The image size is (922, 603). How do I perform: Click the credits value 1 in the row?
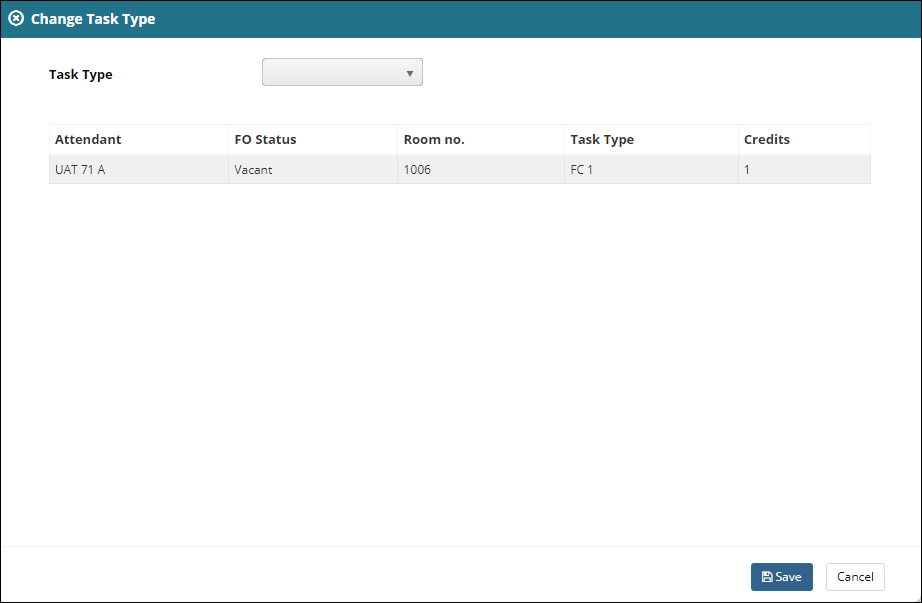745,170
